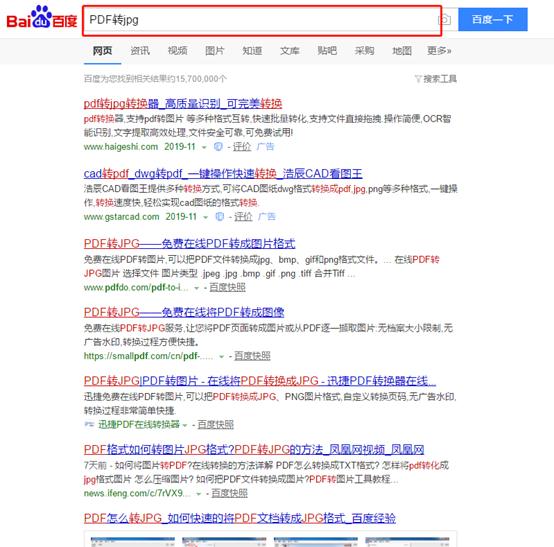
Task: Expand dropdown arrow after www.pdfdo.com URL
Action: click(196, 288)
